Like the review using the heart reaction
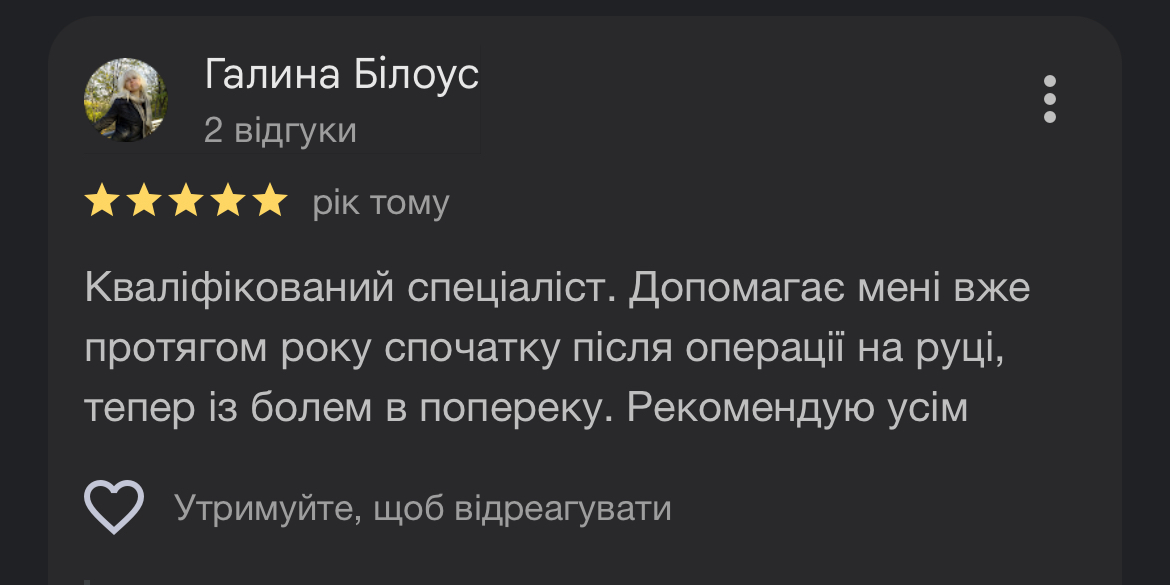 tap(113, 507)
